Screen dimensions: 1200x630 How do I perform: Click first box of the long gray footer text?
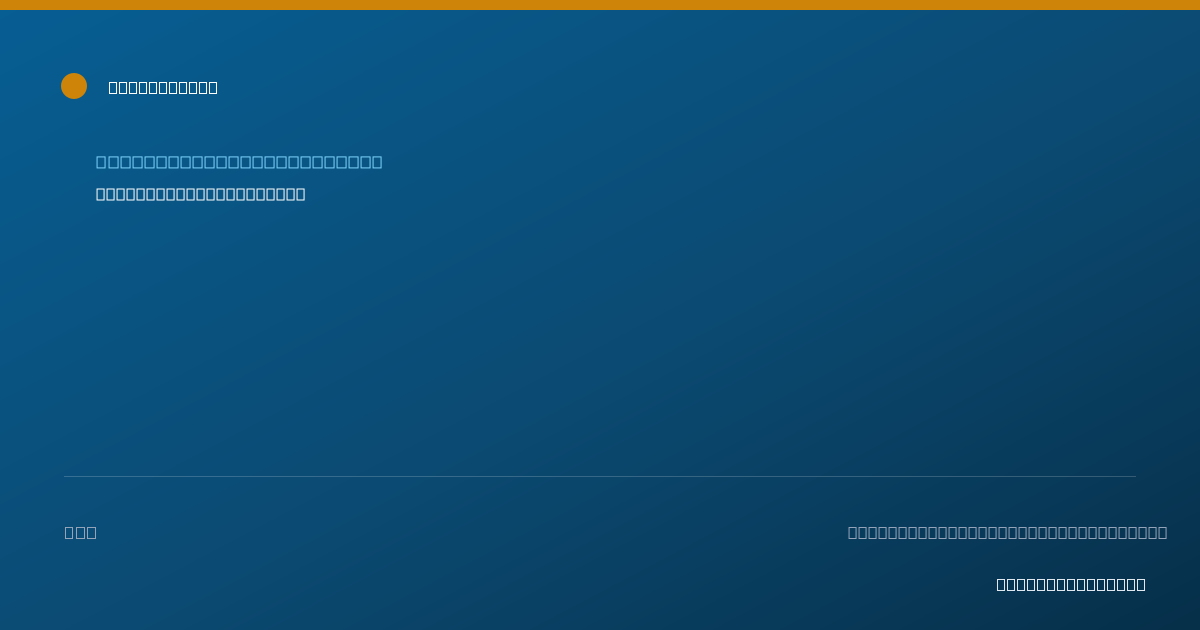853,533
